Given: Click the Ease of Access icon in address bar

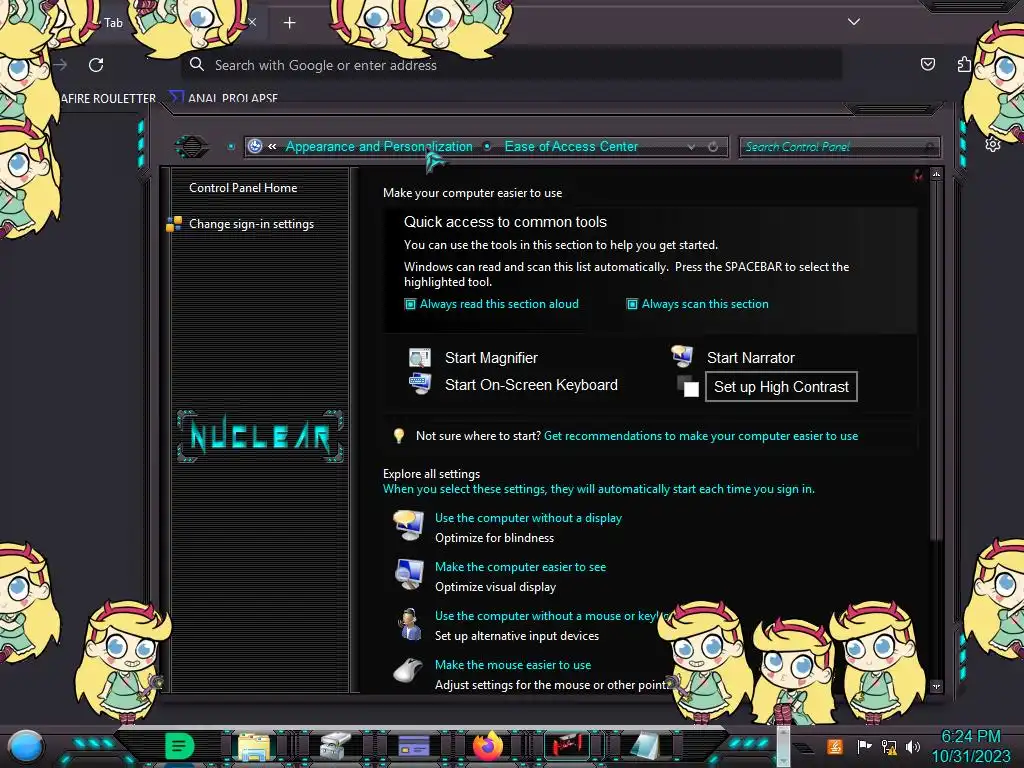Looking at the screenshot, I should pyautogui.click(x=255, y=146).
